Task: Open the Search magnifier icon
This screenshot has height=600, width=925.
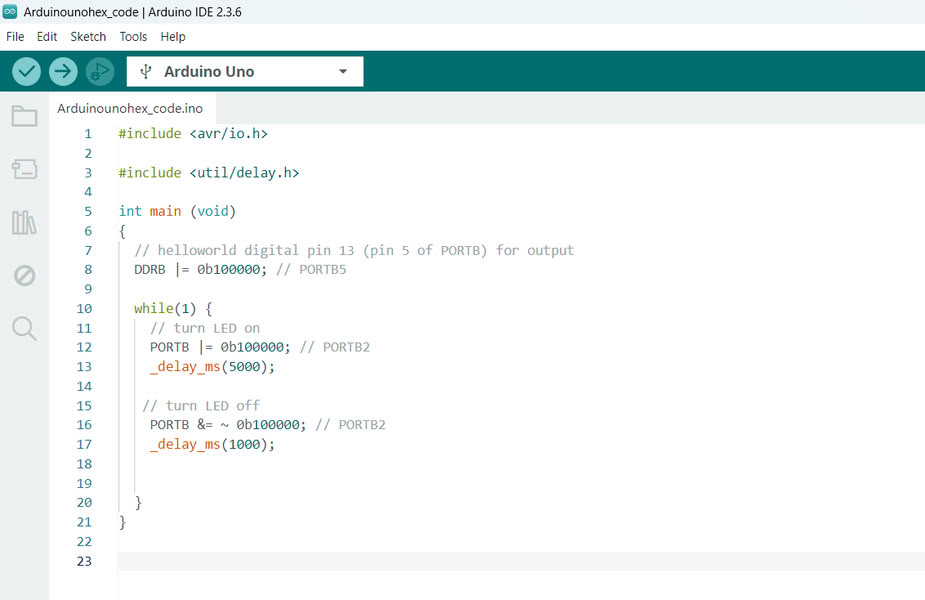Action: (24, 328)
